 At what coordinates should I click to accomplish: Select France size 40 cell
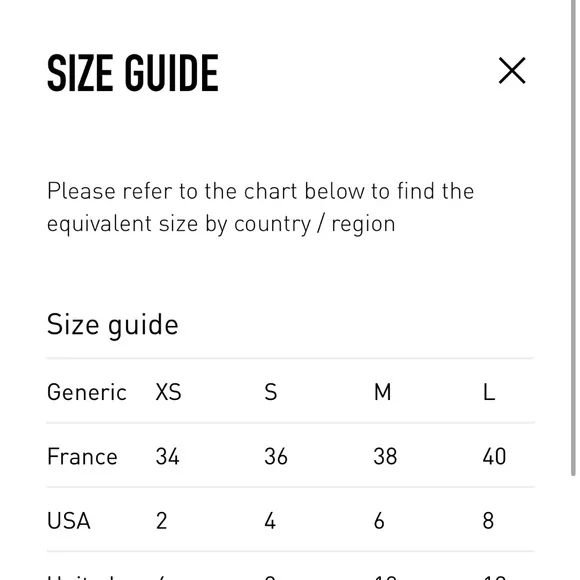[494, 456]
